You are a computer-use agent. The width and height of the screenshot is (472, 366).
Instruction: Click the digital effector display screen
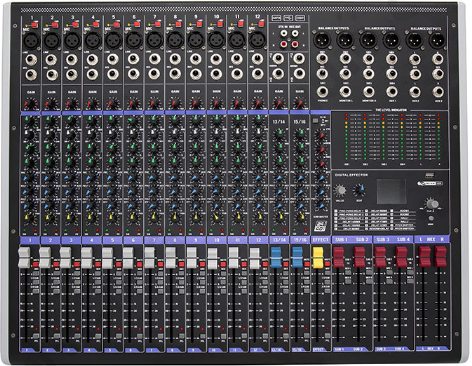(391, 191)
